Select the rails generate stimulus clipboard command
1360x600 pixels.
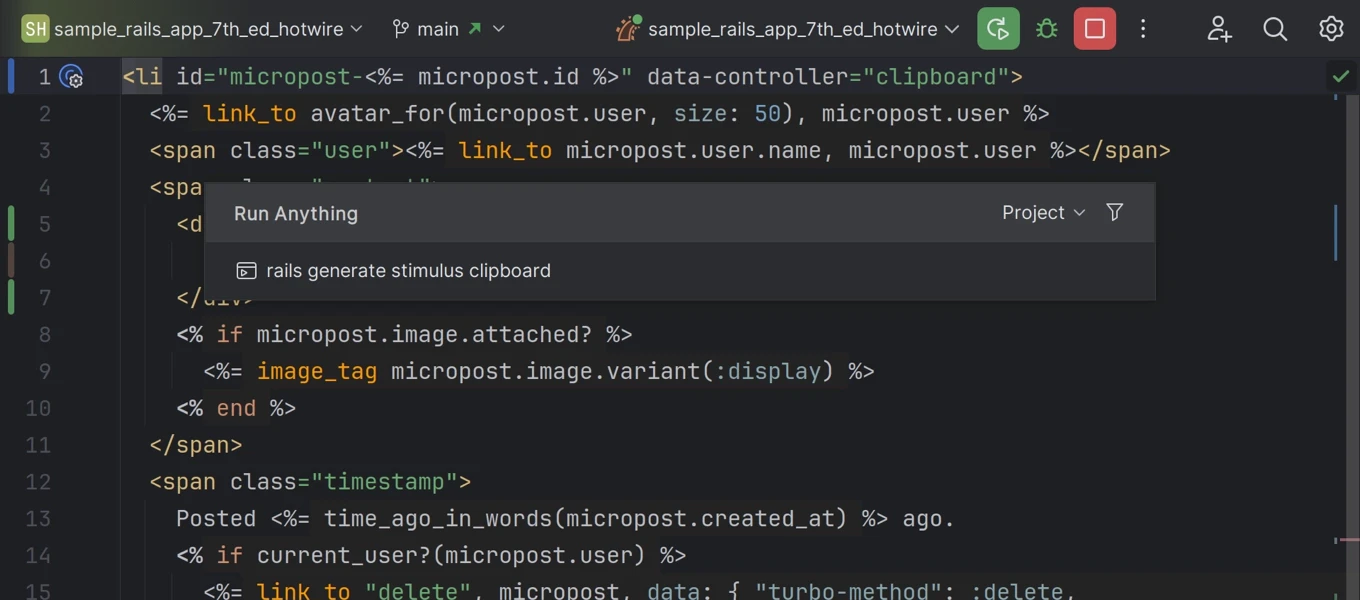[680, 271]
